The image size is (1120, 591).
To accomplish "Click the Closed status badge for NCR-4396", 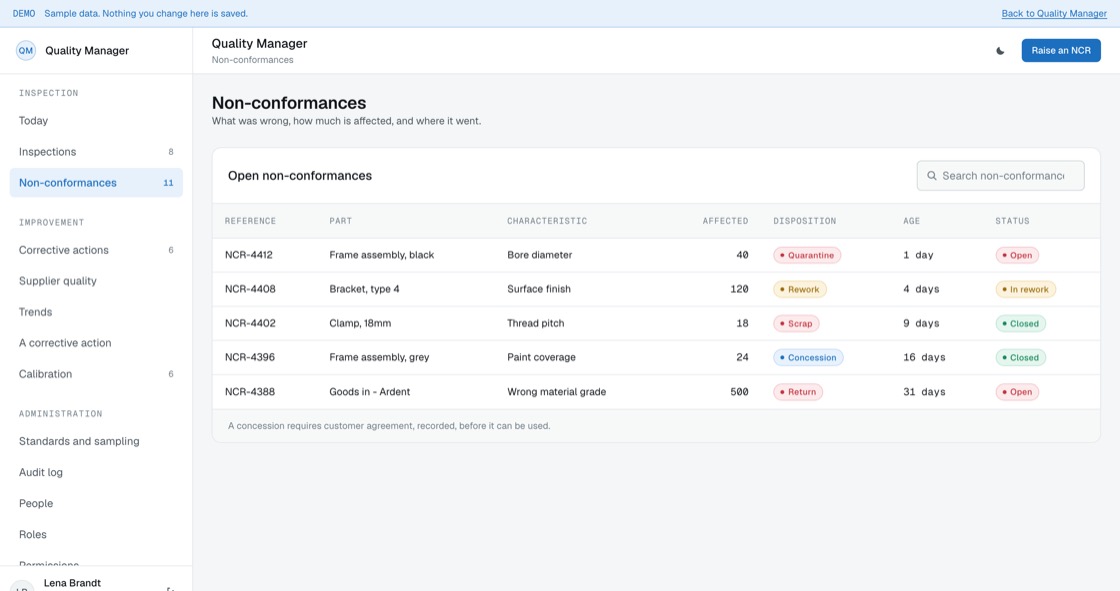I will 1020,357.
